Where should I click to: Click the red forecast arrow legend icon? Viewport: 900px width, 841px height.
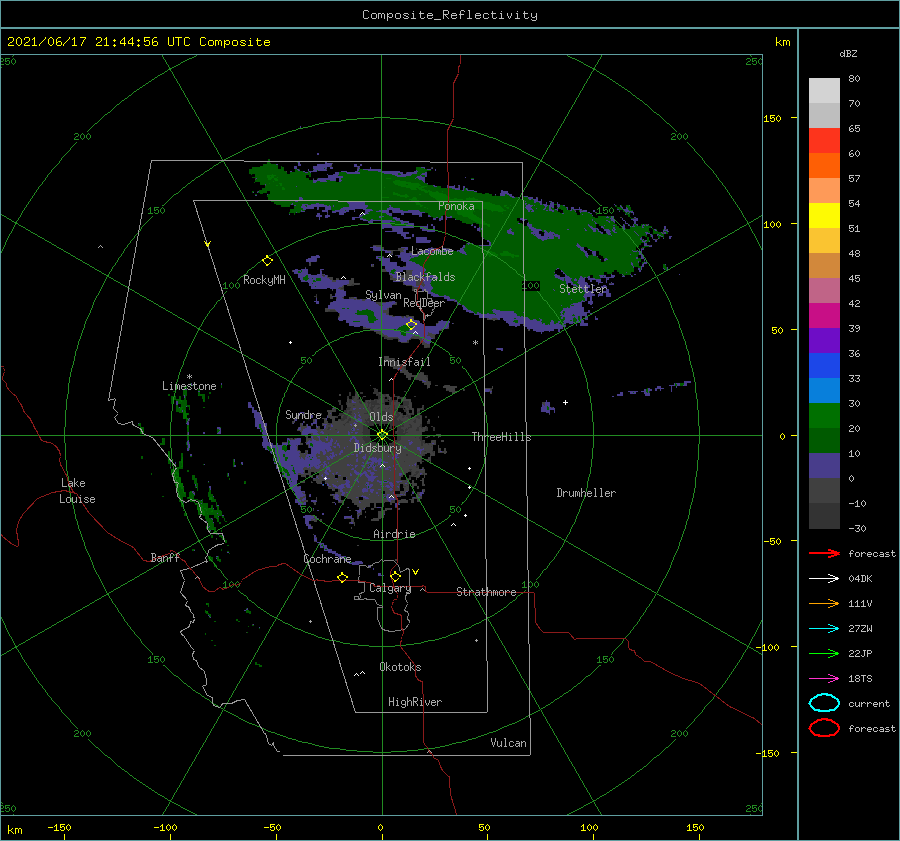click(824, 553)
